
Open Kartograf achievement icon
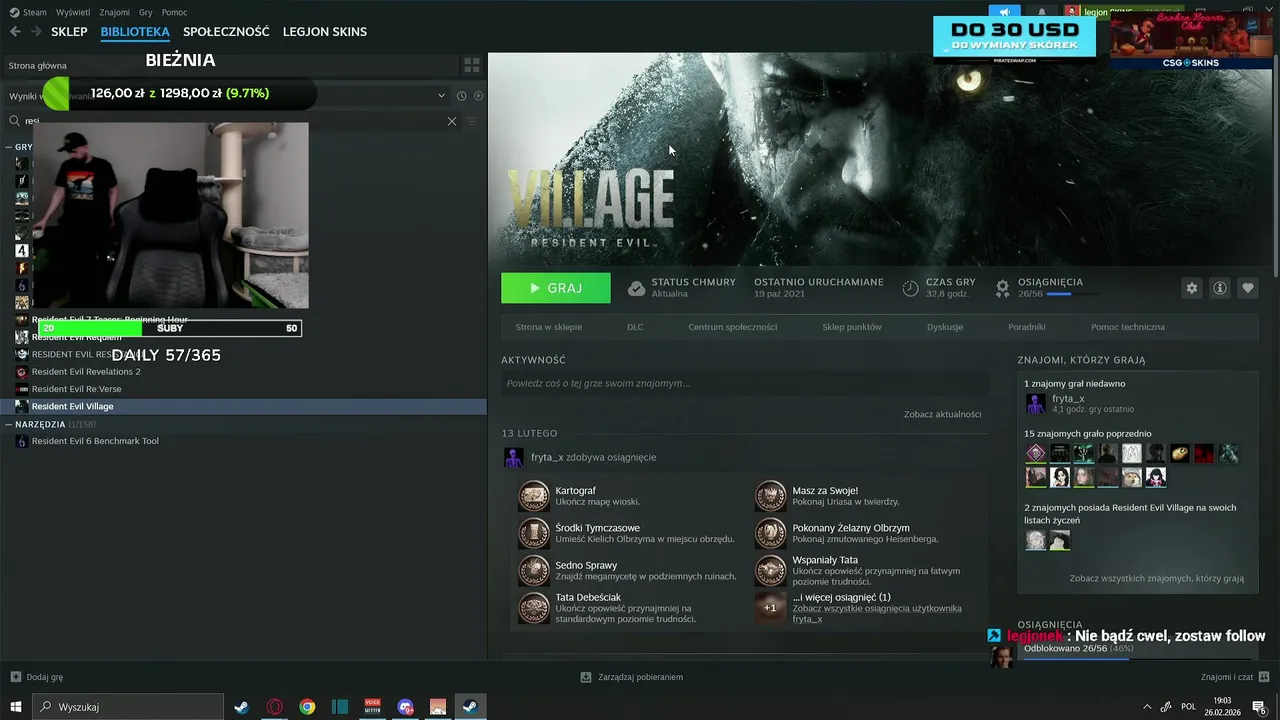534,496
